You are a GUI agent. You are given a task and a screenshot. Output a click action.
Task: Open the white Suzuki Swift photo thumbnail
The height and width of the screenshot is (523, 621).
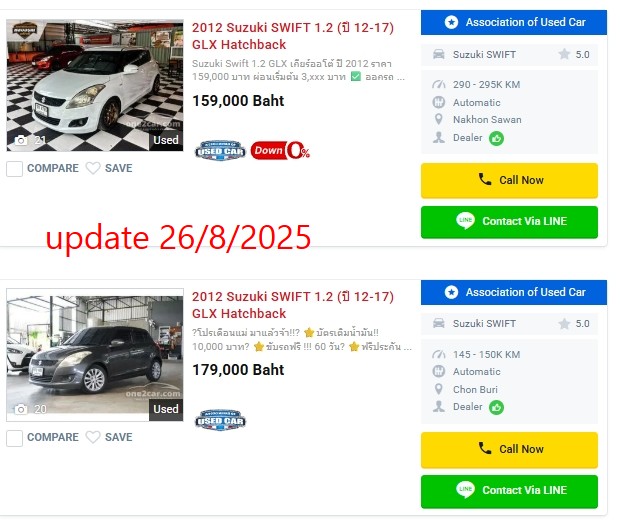click(x=95, y=85)
